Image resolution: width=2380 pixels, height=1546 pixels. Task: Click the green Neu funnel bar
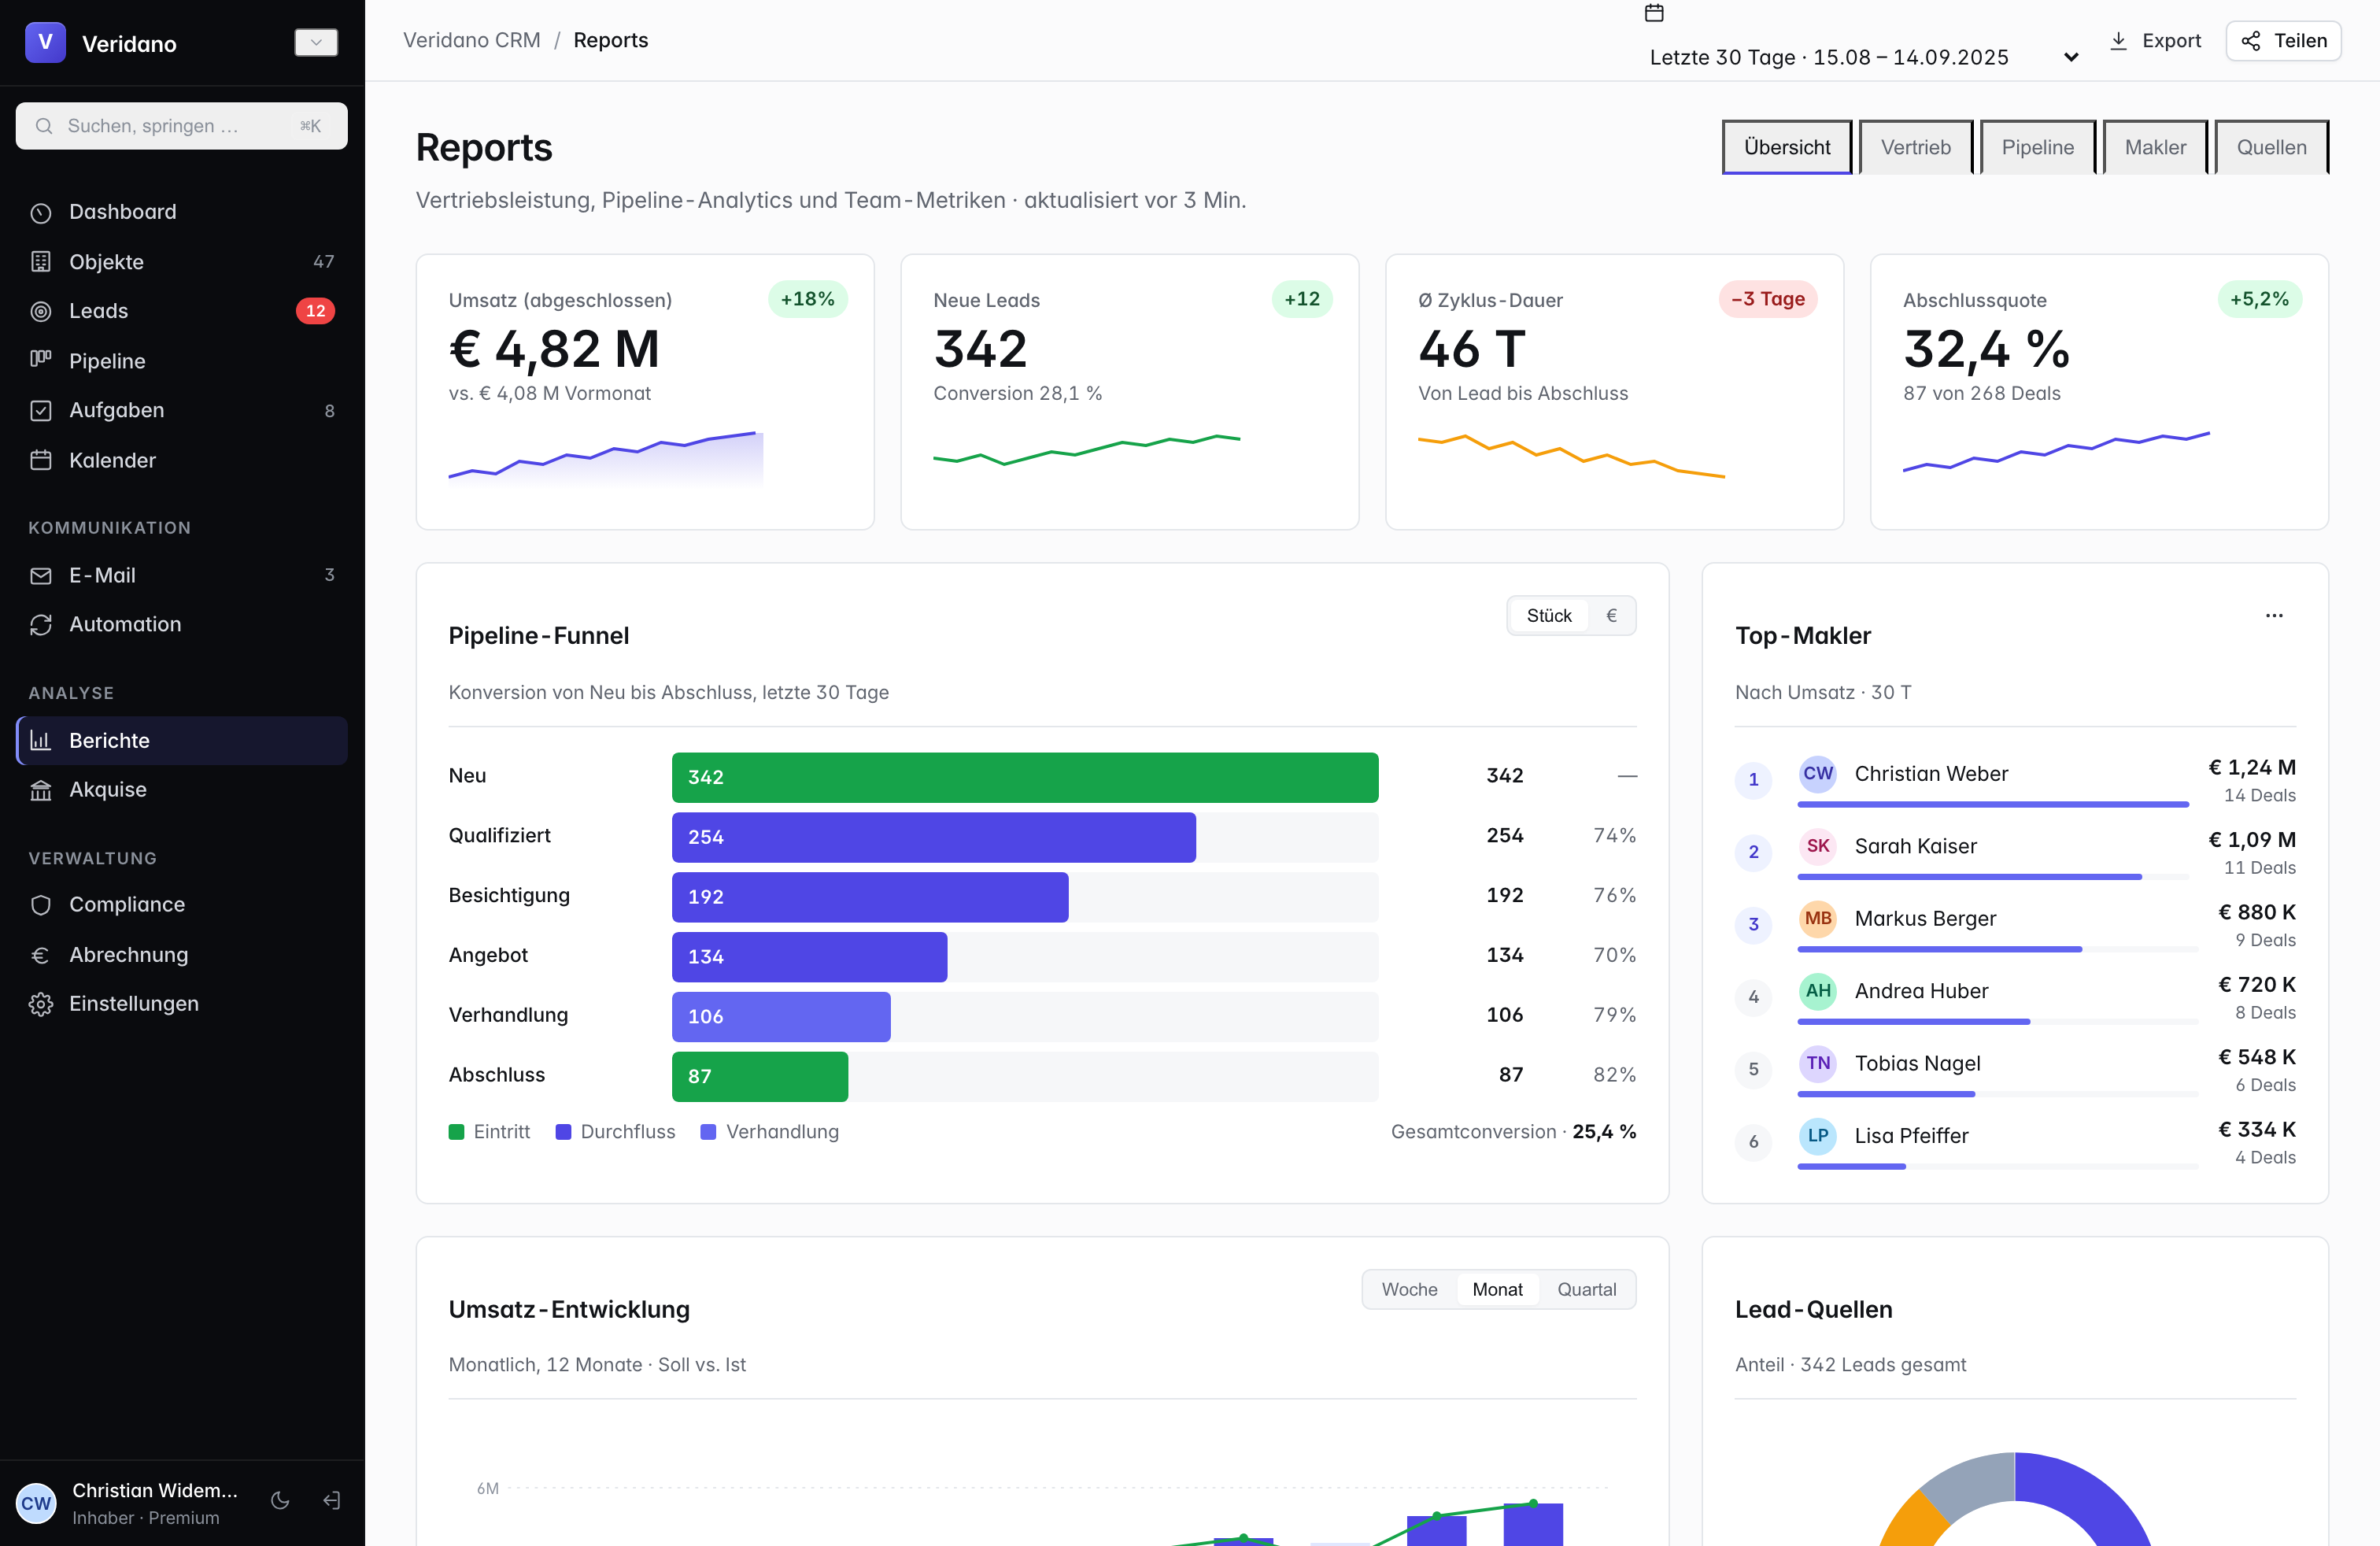point(1025,777)
